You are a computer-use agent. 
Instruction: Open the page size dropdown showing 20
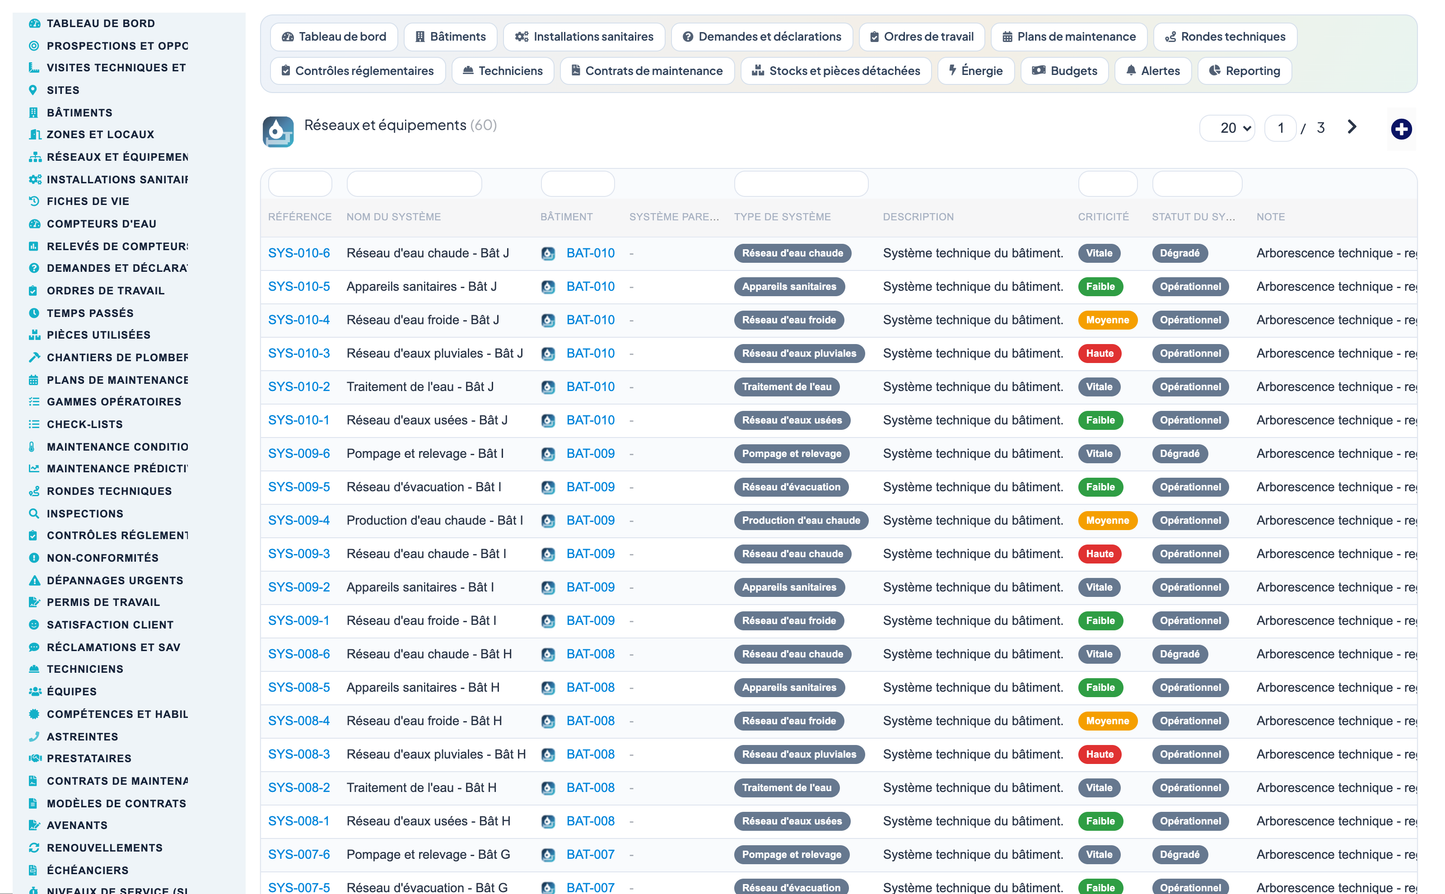[1228, 128]
